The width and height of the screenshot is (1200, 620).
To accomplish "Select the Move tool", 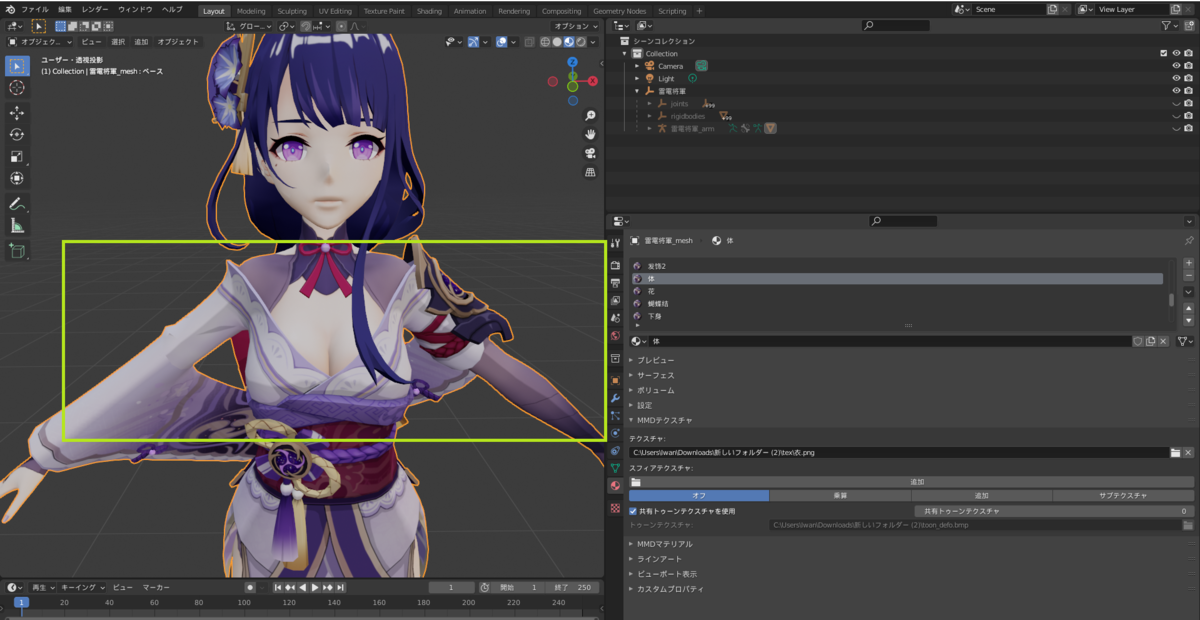I will point(17,113).
